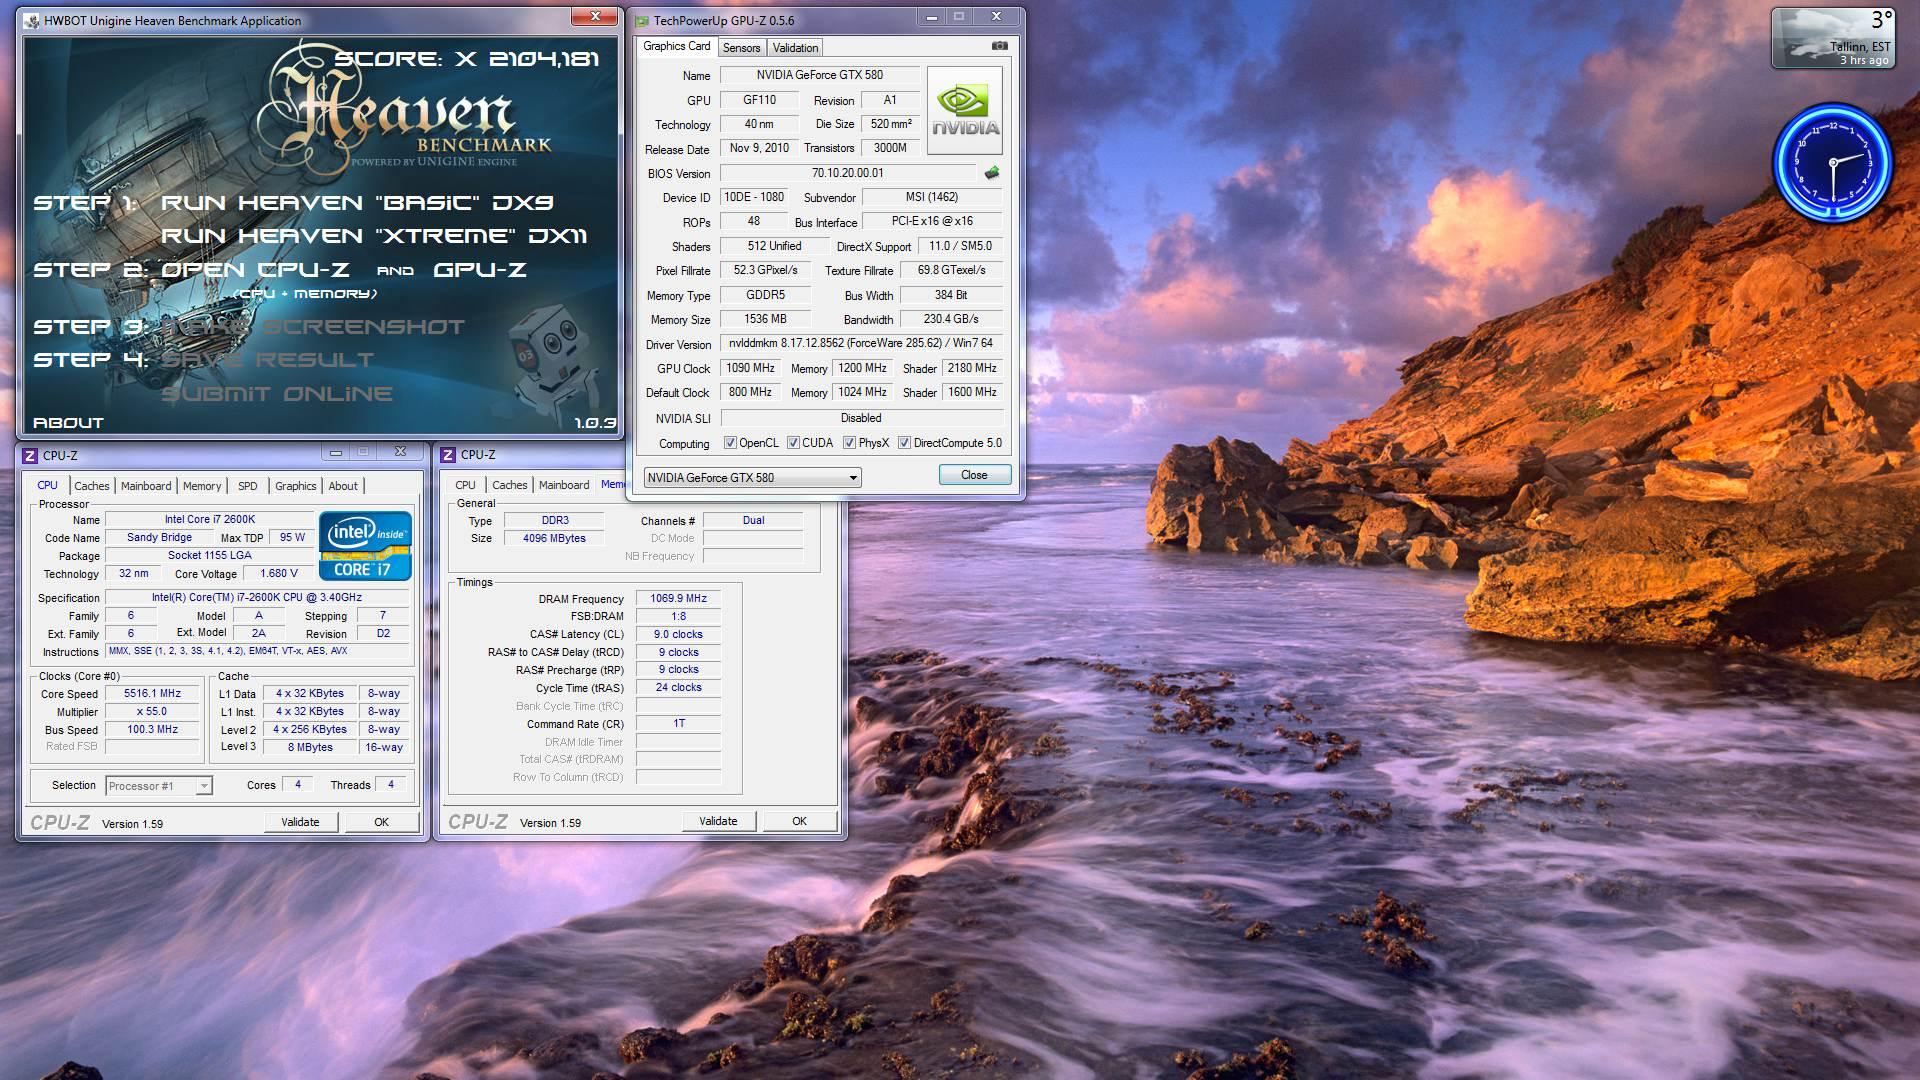Click the Heaven SCORE X 2104.181 text
Screen dimensions: 1920x1080
466,59
